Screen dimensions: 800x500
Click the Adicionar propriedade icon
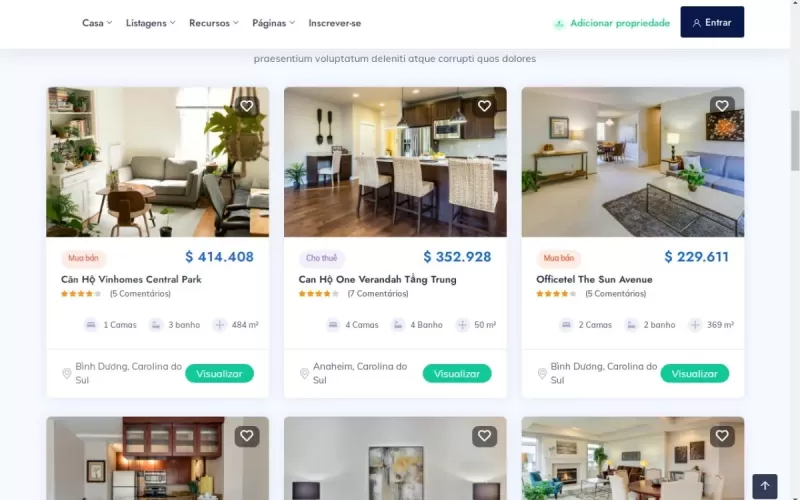click(559, 23)
